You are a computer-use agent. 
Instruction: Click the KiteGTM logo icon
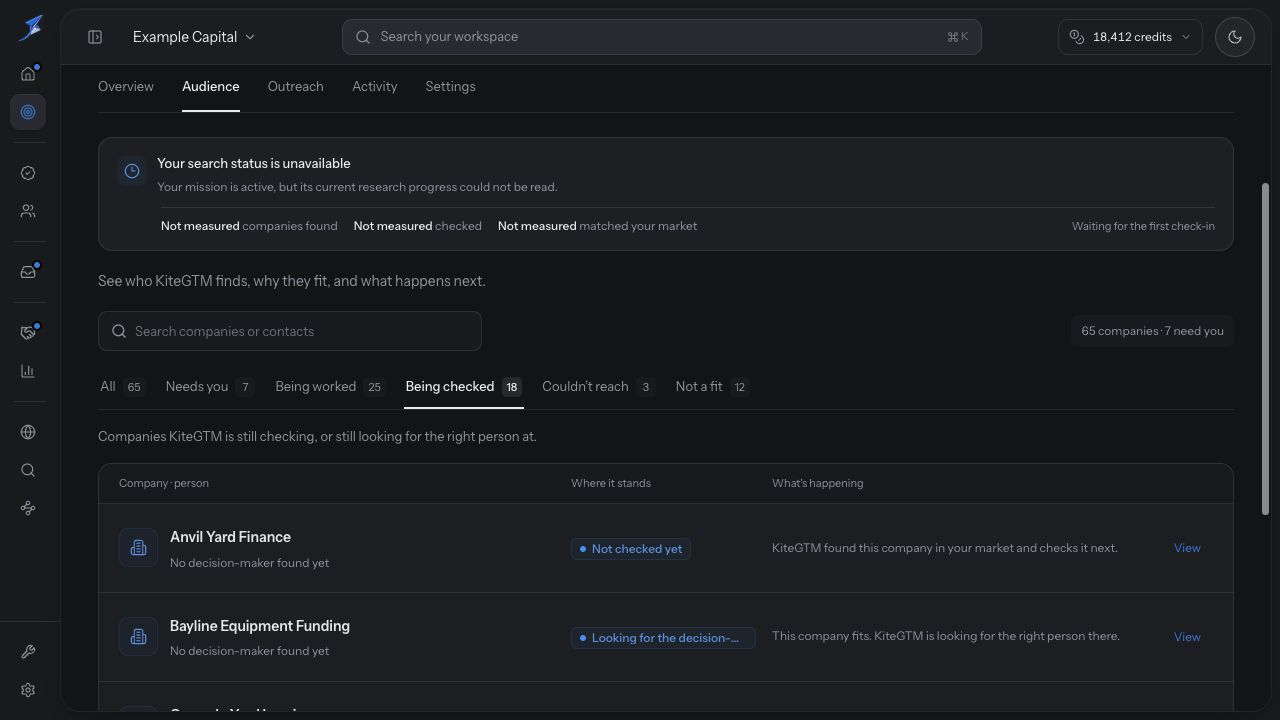pos(30,27)
